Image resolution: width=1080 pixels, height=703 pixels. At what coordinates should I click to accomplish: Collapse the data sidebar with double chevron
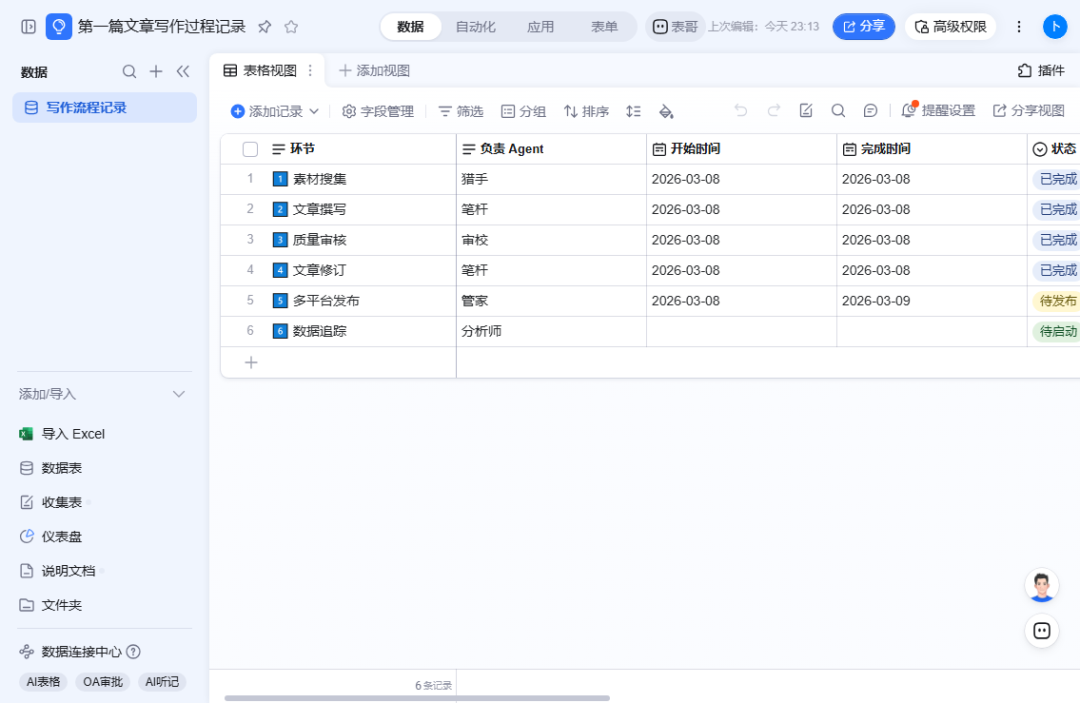[183, 72]
